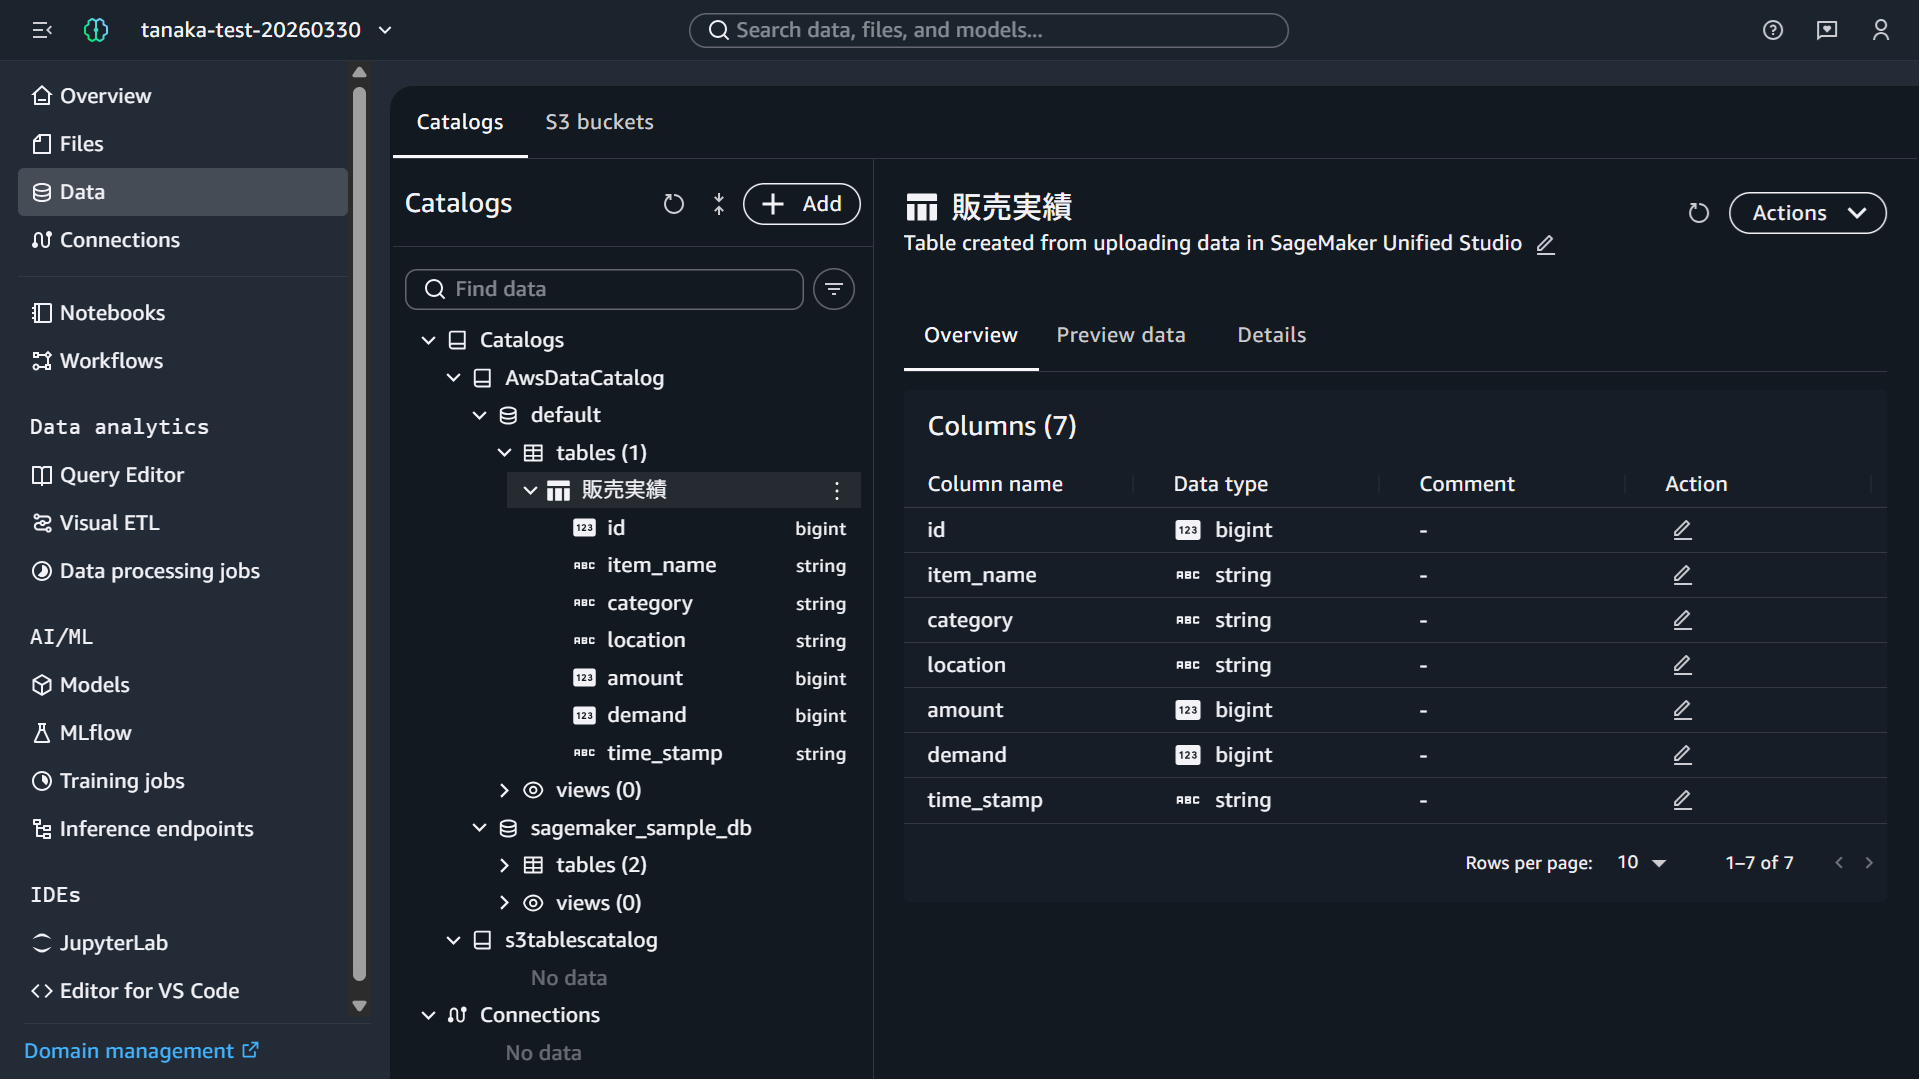Viewport: 1920px width, 1080px height.
Task: Open Inference endpoints
Action: [183, 829]
